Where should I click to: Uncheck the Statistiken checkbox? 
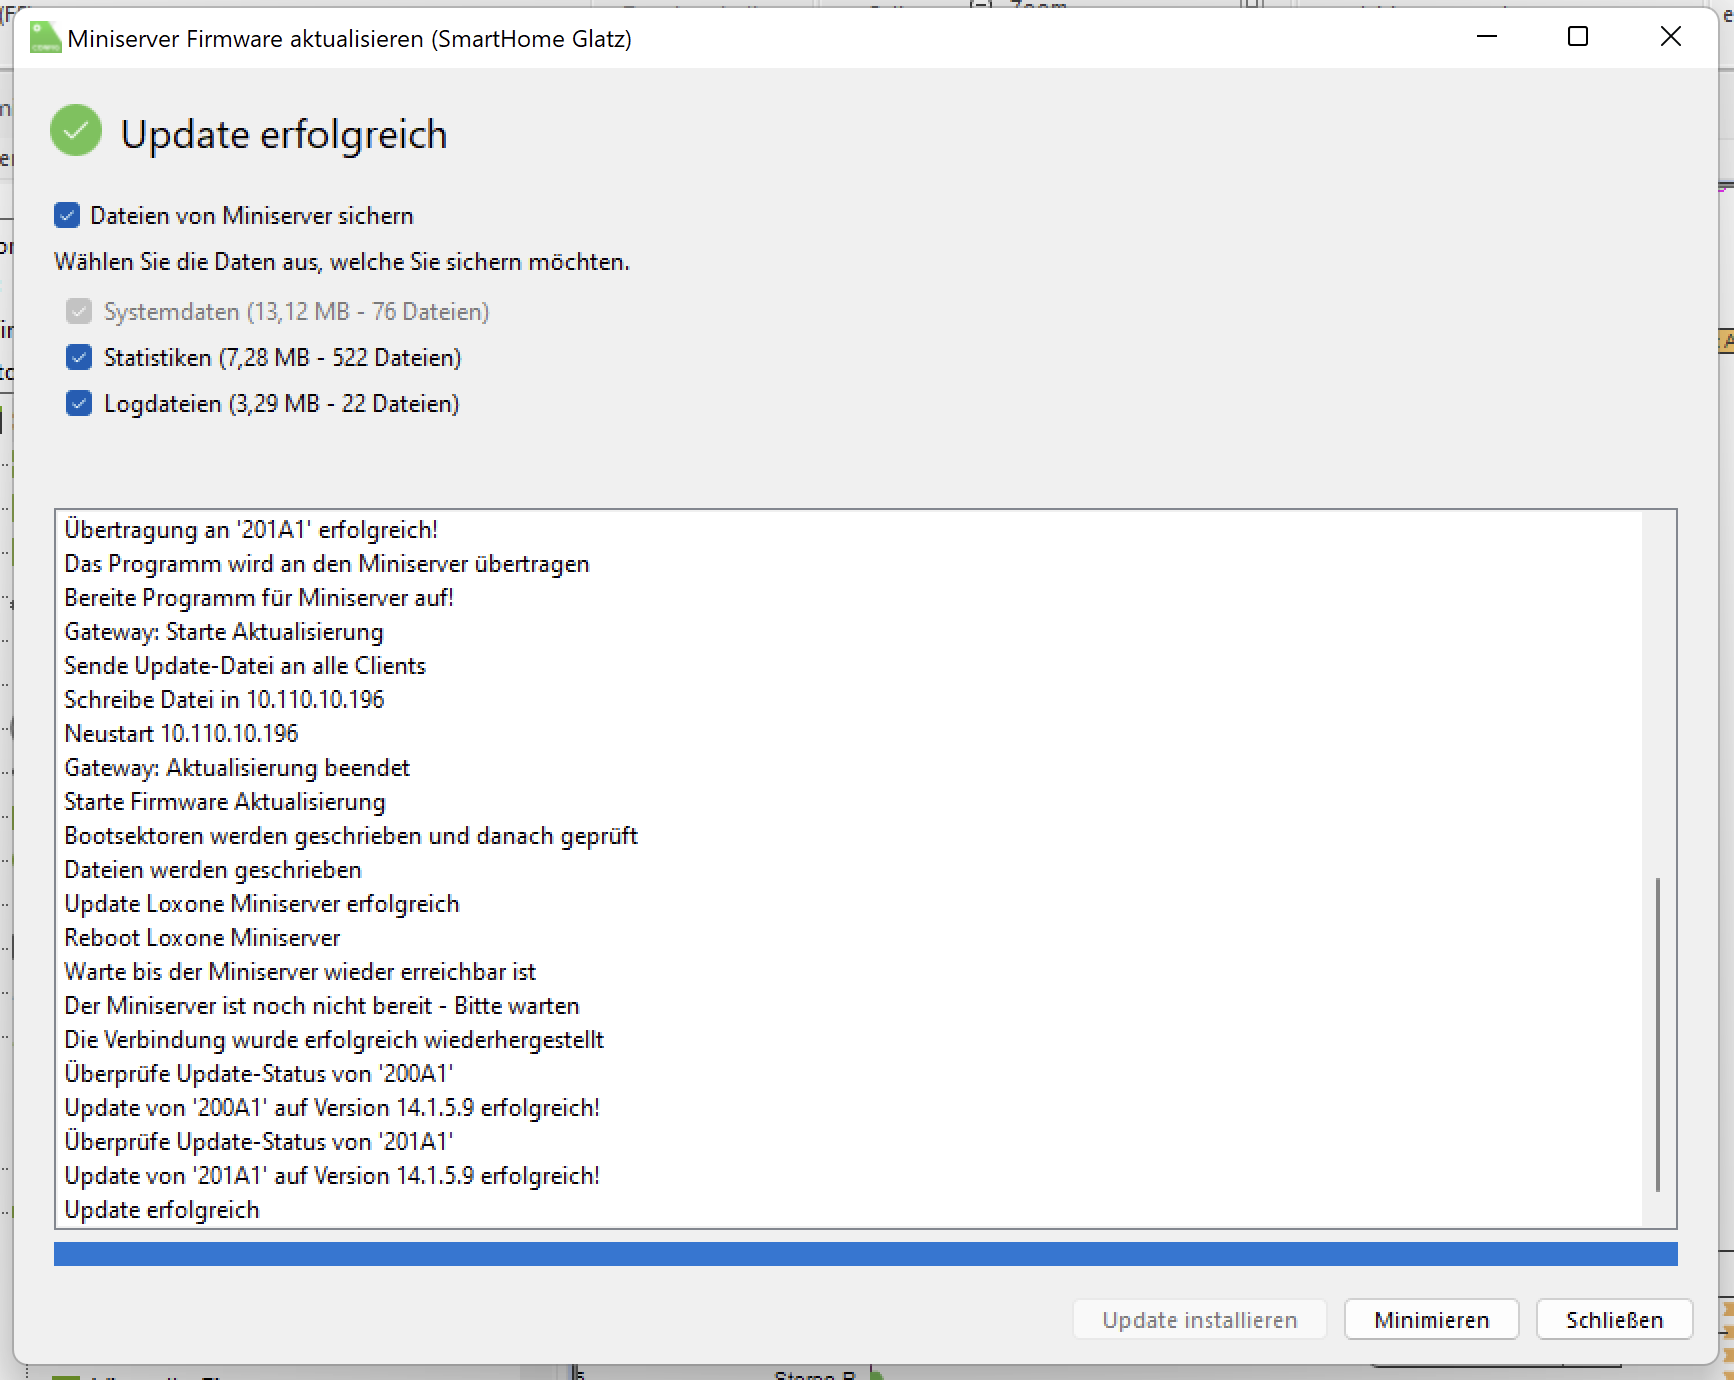coord(79,357)
